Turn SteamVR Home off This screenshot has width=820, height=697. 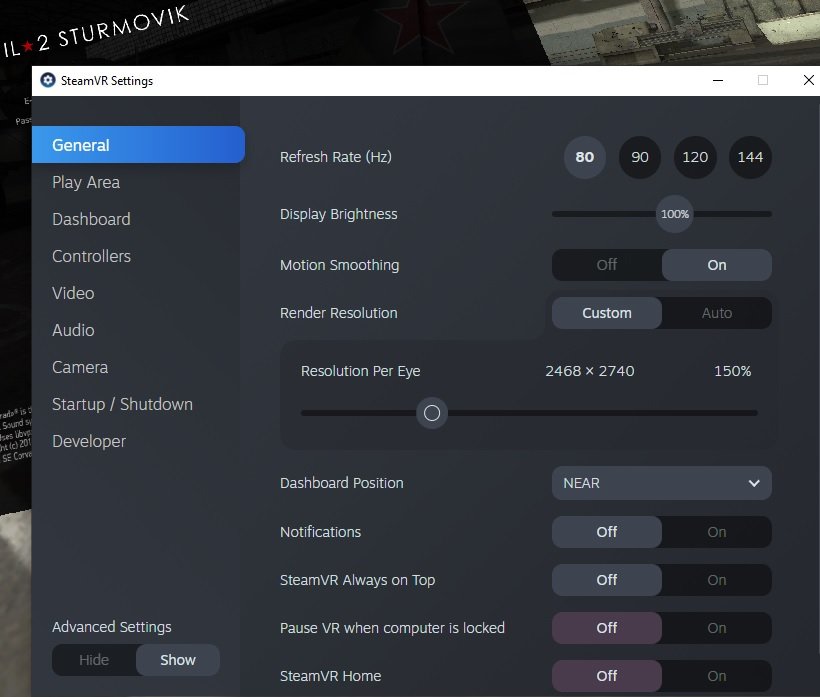point(607,676)
